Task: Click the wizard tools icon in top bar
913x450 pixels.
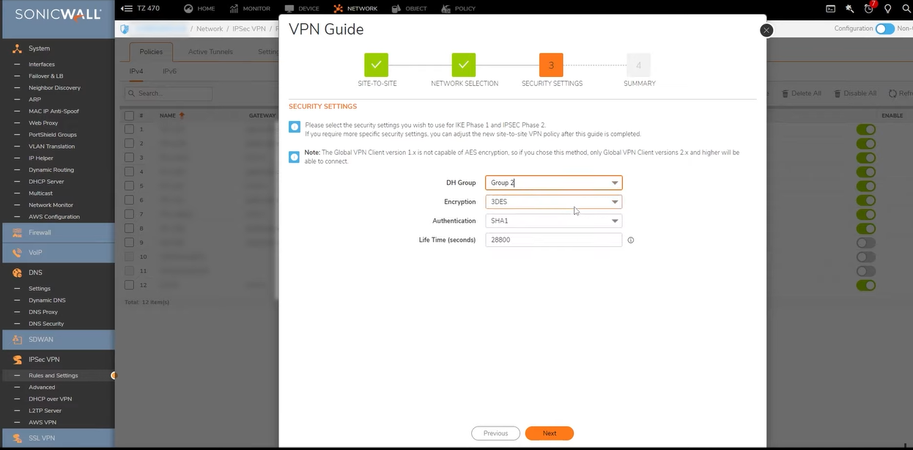Action: coord(850,9)
